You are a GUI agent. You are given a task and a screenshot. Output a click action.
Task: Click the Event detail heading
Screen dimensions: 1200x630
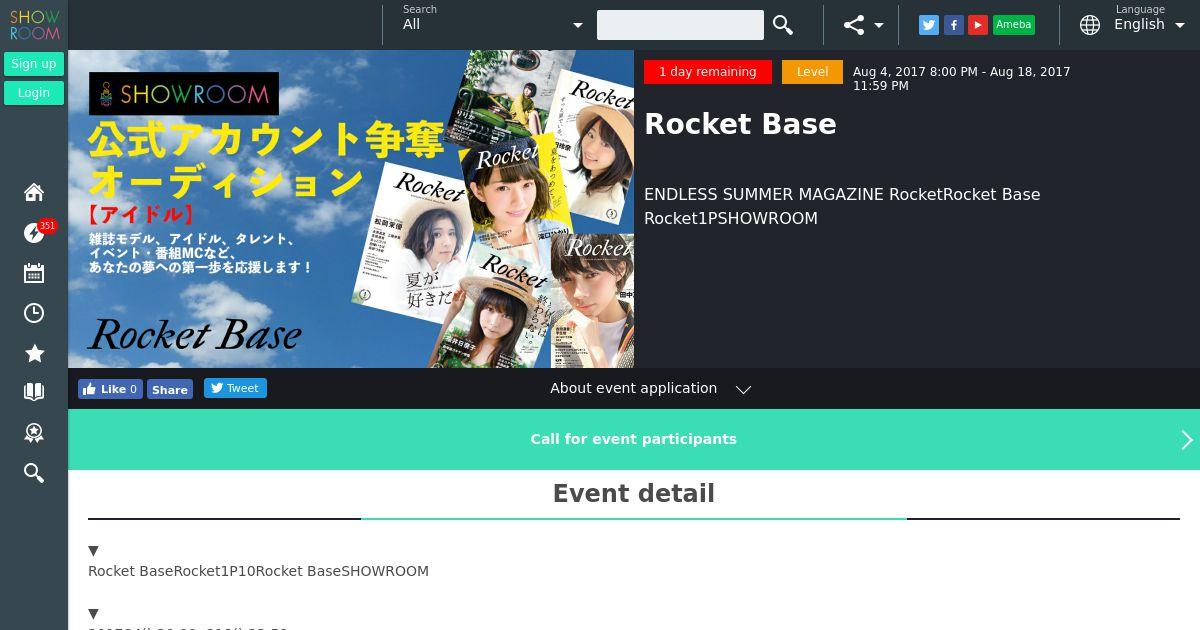pyautogui.click(x=634, y=494)
